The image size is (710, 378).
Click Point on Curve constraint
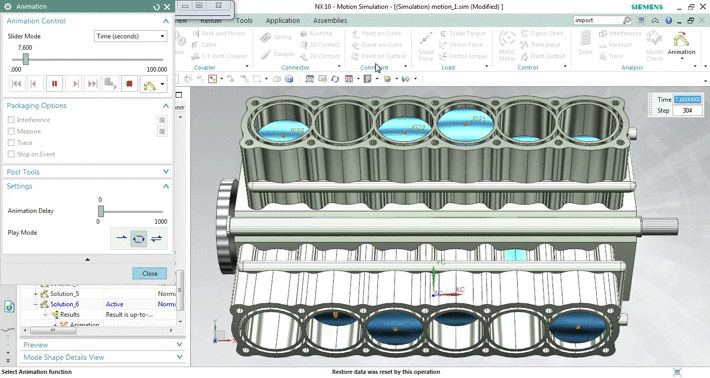377,33
